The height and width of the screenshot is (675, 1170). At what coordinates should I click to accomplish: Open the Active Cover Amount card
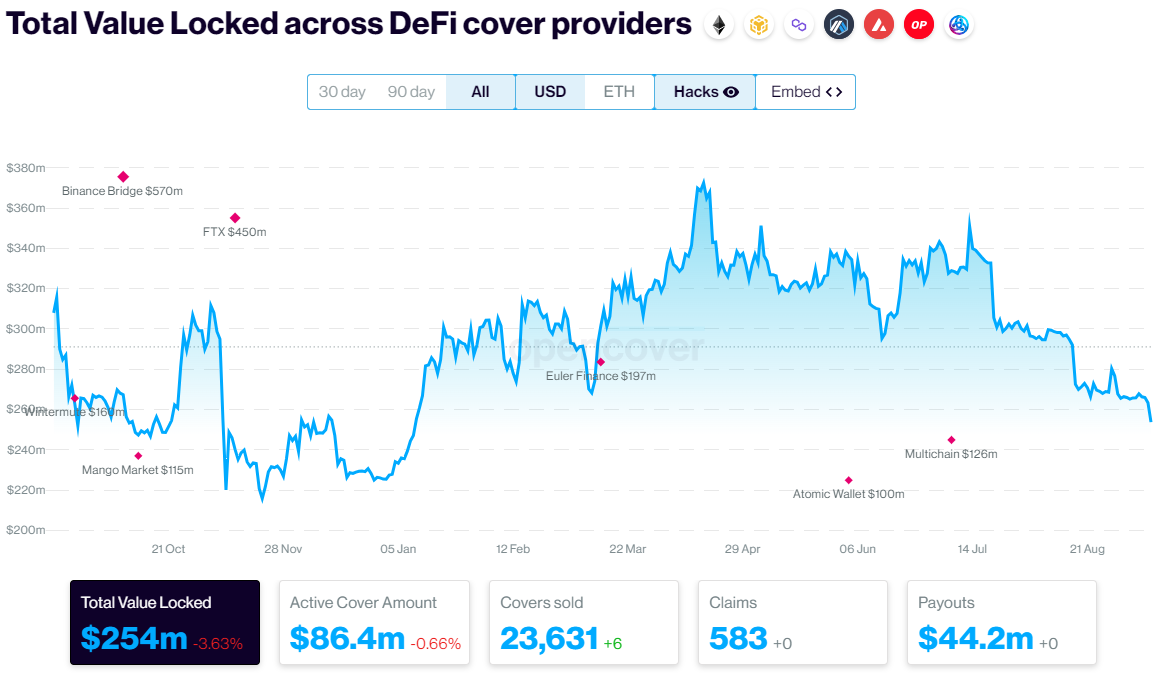point(375,622)
